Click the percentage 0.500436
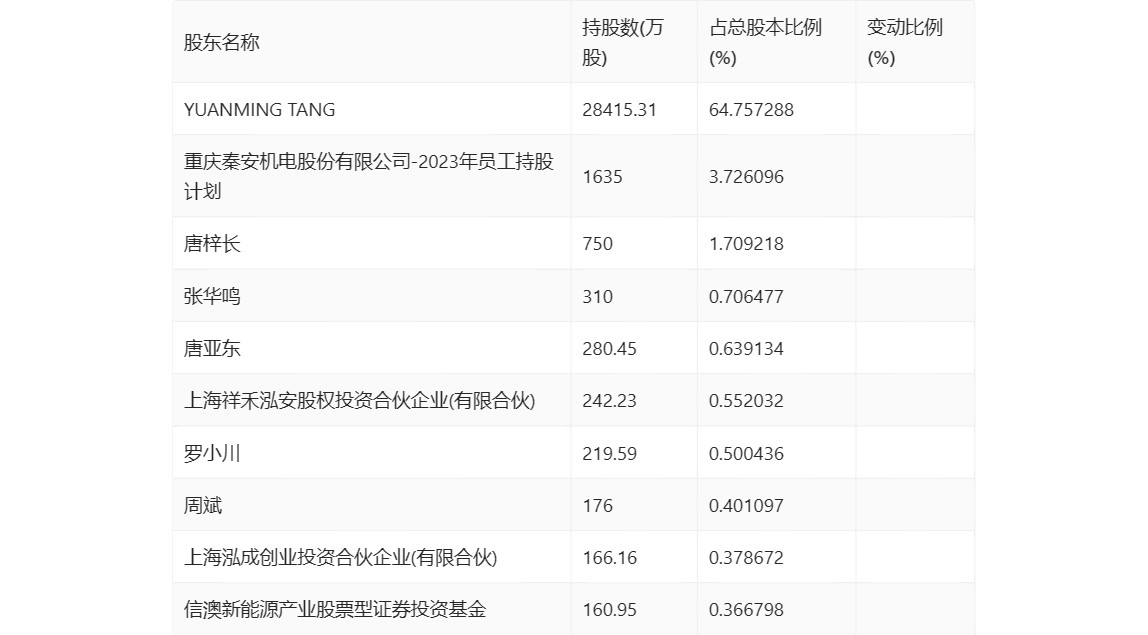This screenshot has width=1148, height=635. click(746, 453)
